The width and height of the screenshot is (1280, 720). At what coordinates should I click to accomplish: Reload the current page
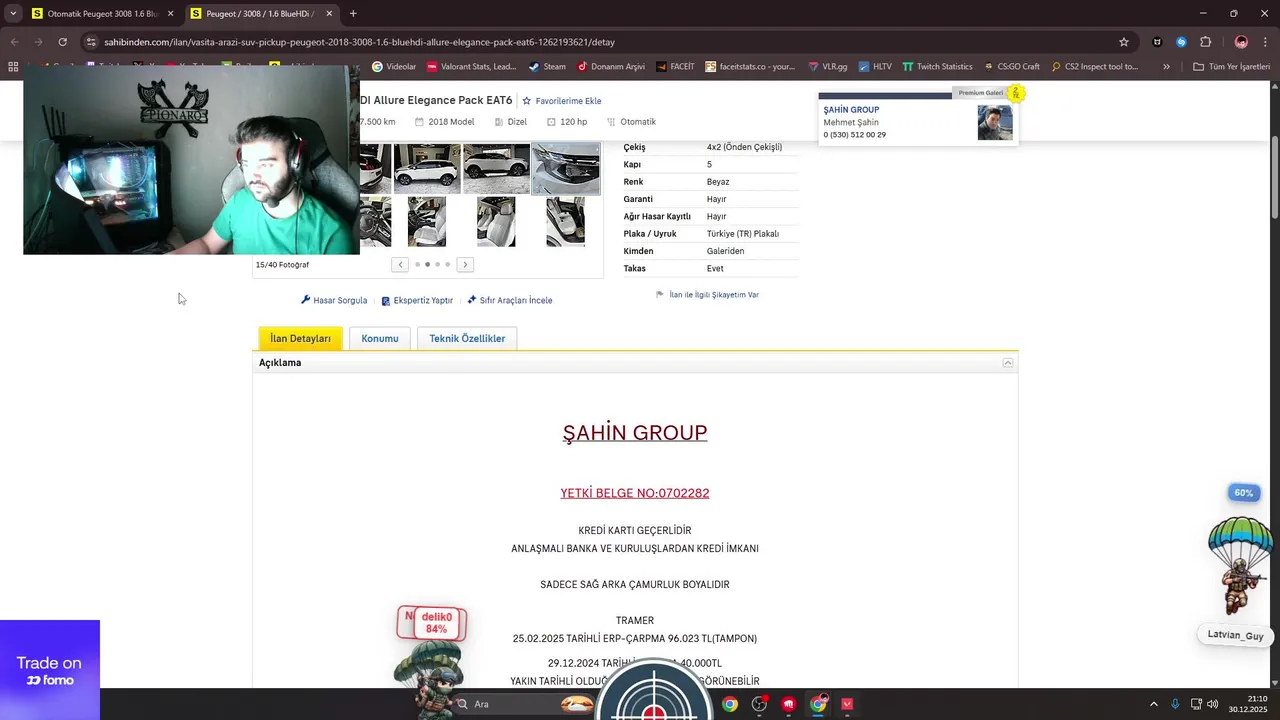click(x=62, y=42)
